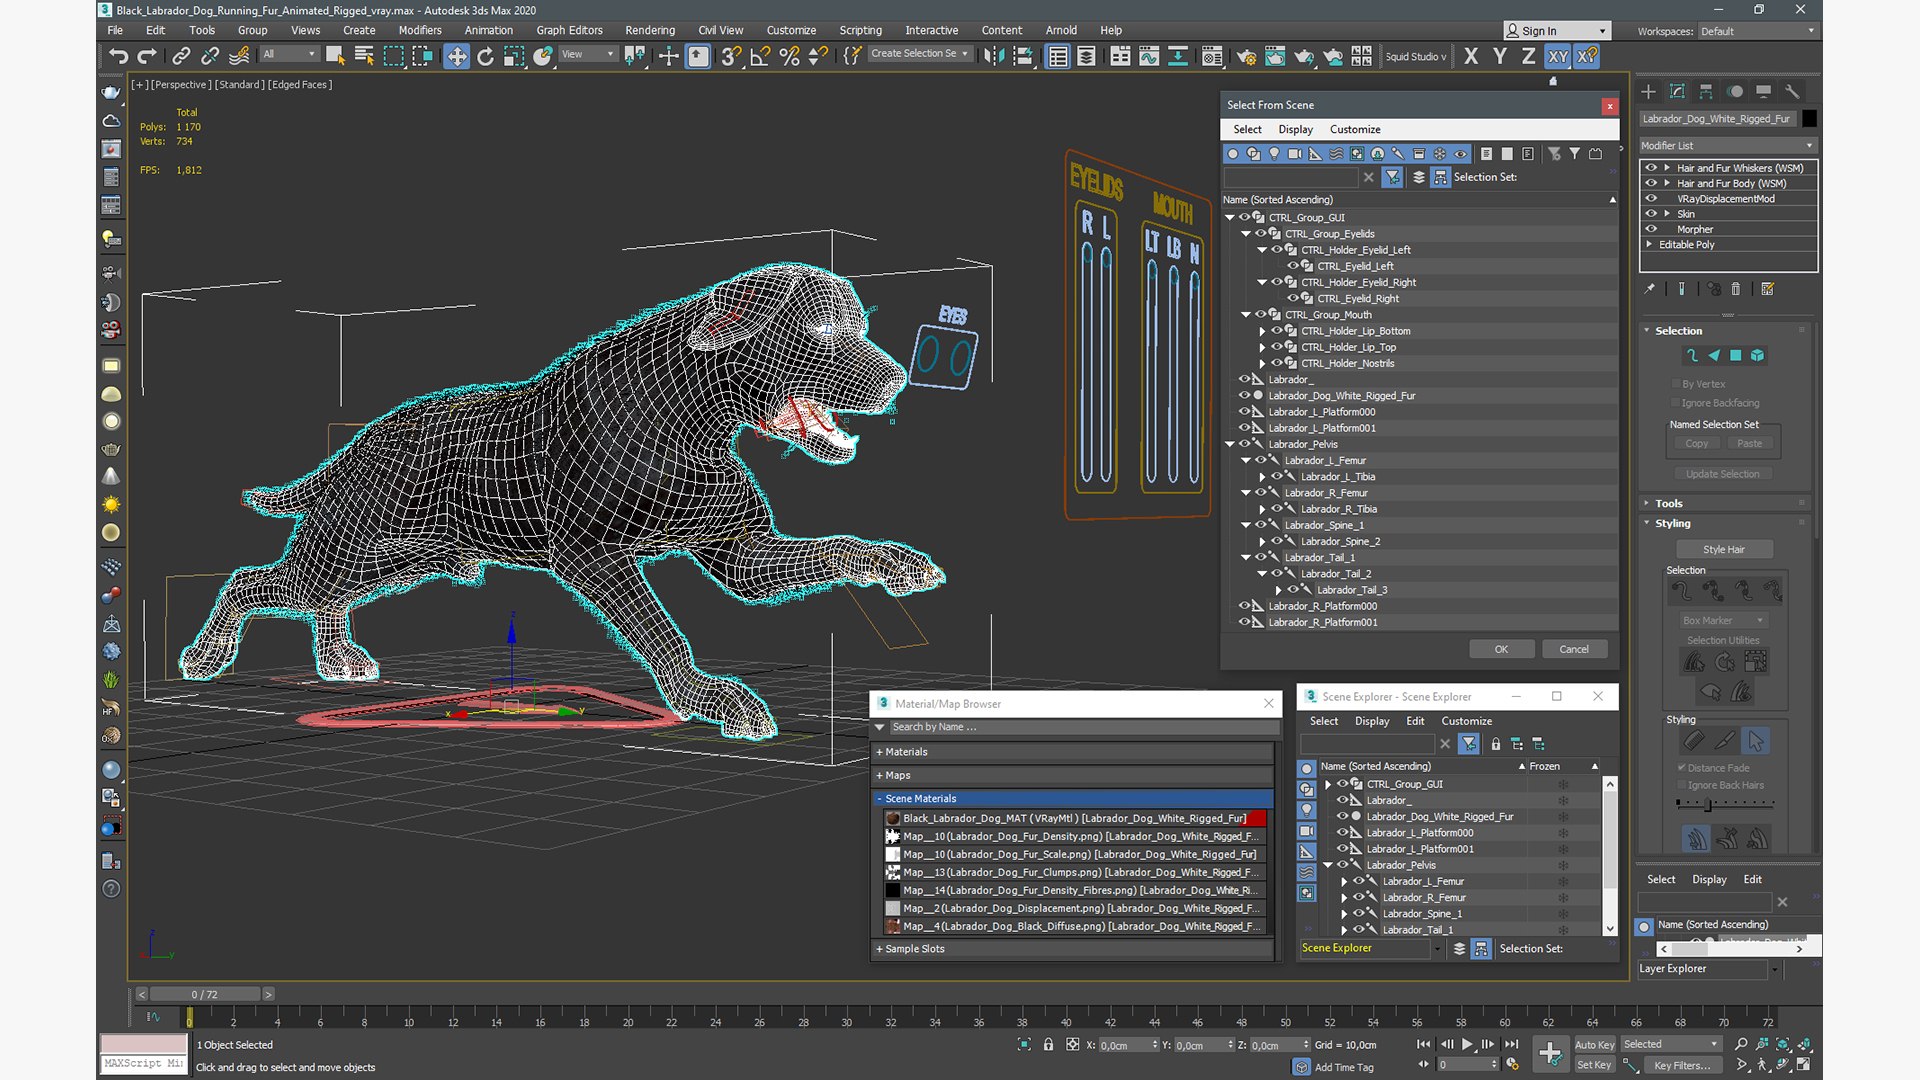
Task: Go to the start frame
Action: pos(1423,1044)
